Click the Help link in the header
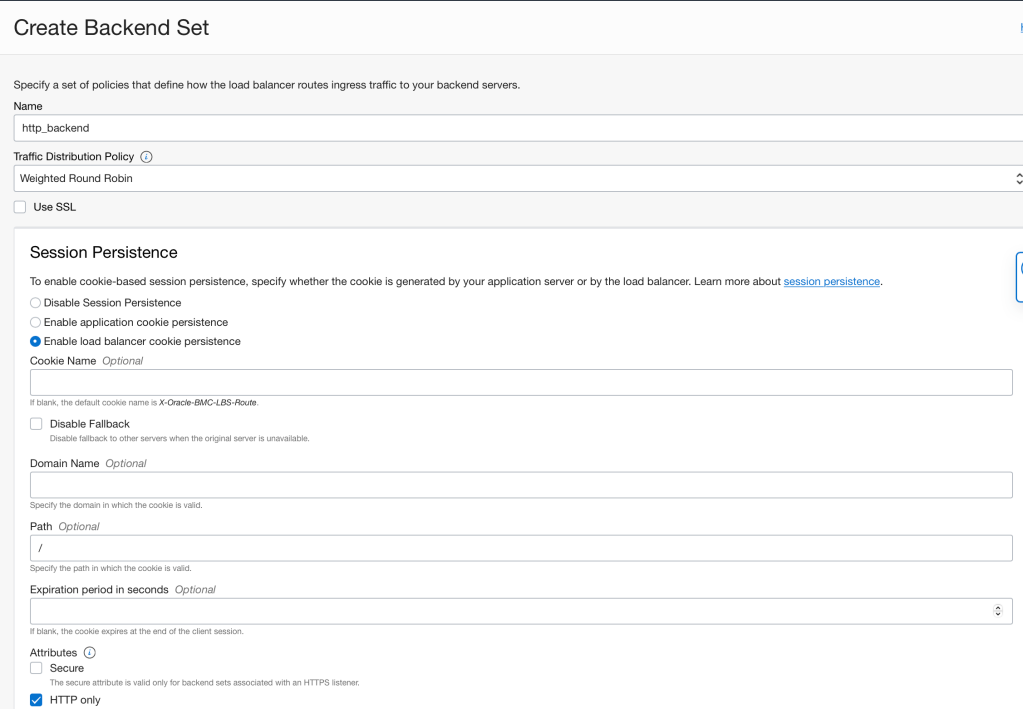This screenshot has width=1023, height=709. (x=1020, y=28)
